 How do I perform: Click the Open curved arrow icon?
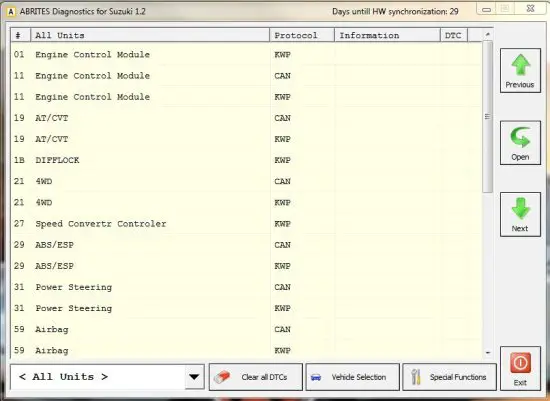tap(520, 137)
